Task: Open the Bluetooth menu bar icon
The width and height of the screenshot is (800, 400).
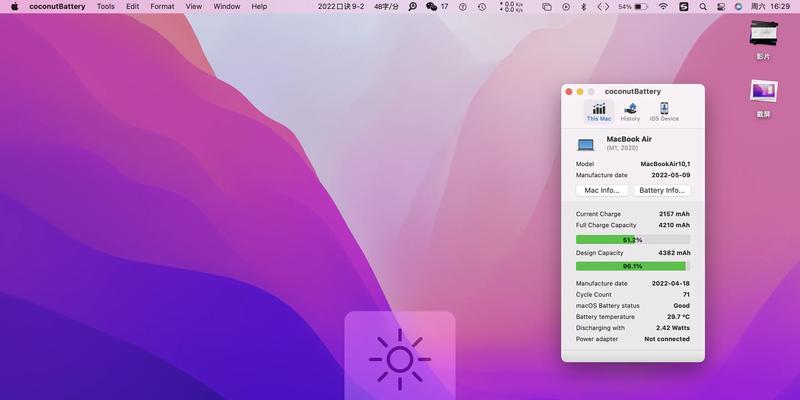Action: (584, 7)
